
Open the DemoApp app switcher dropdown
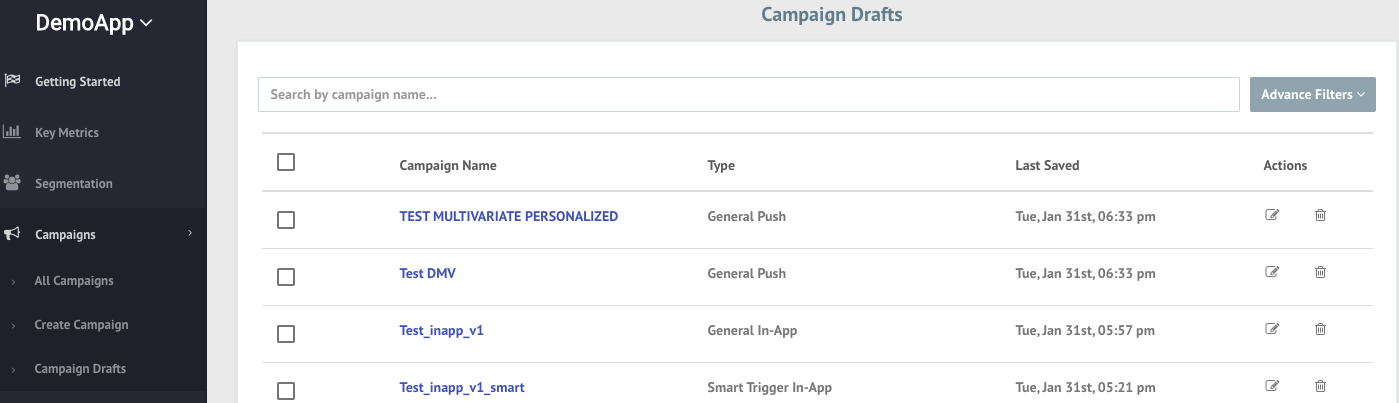point(94,23)
